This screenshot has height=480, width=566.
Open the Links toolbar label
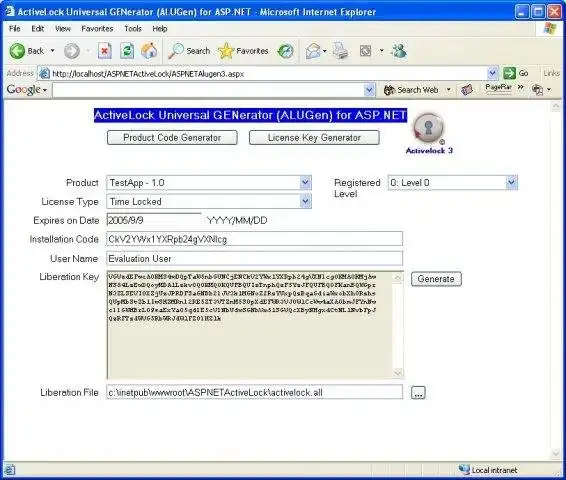[551, 73]
